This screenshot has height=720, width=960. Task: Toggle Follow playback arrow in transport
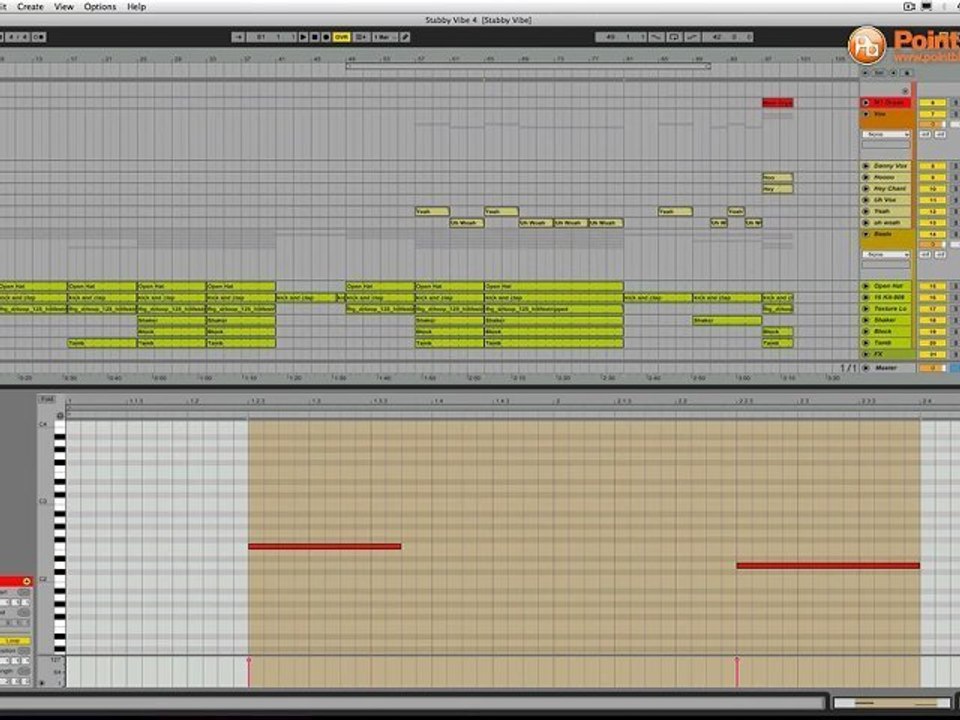(x=238, y=37)
